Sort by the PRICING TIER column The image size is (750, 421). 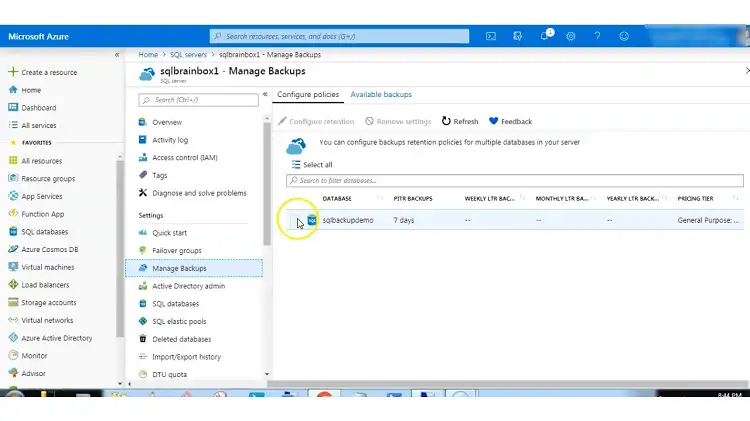point(695,199)
